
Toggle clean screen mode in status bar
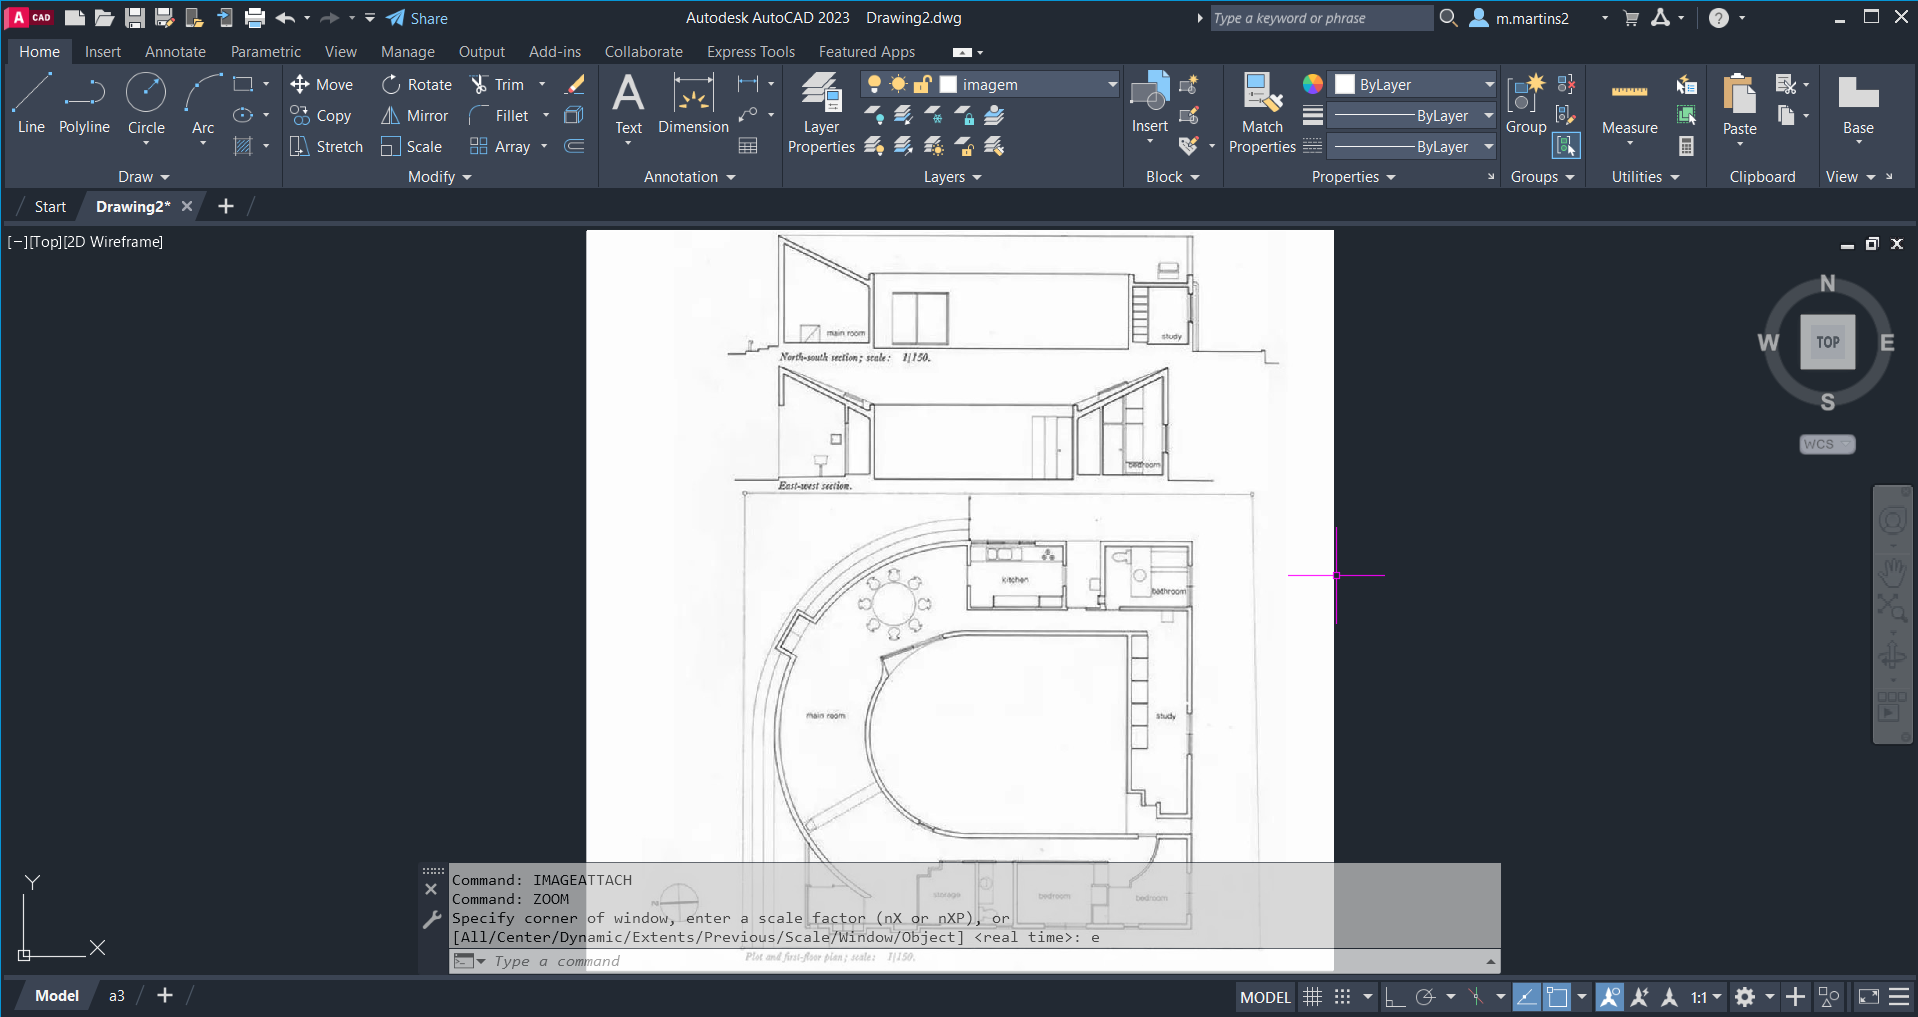click(x=1868, y=997)
